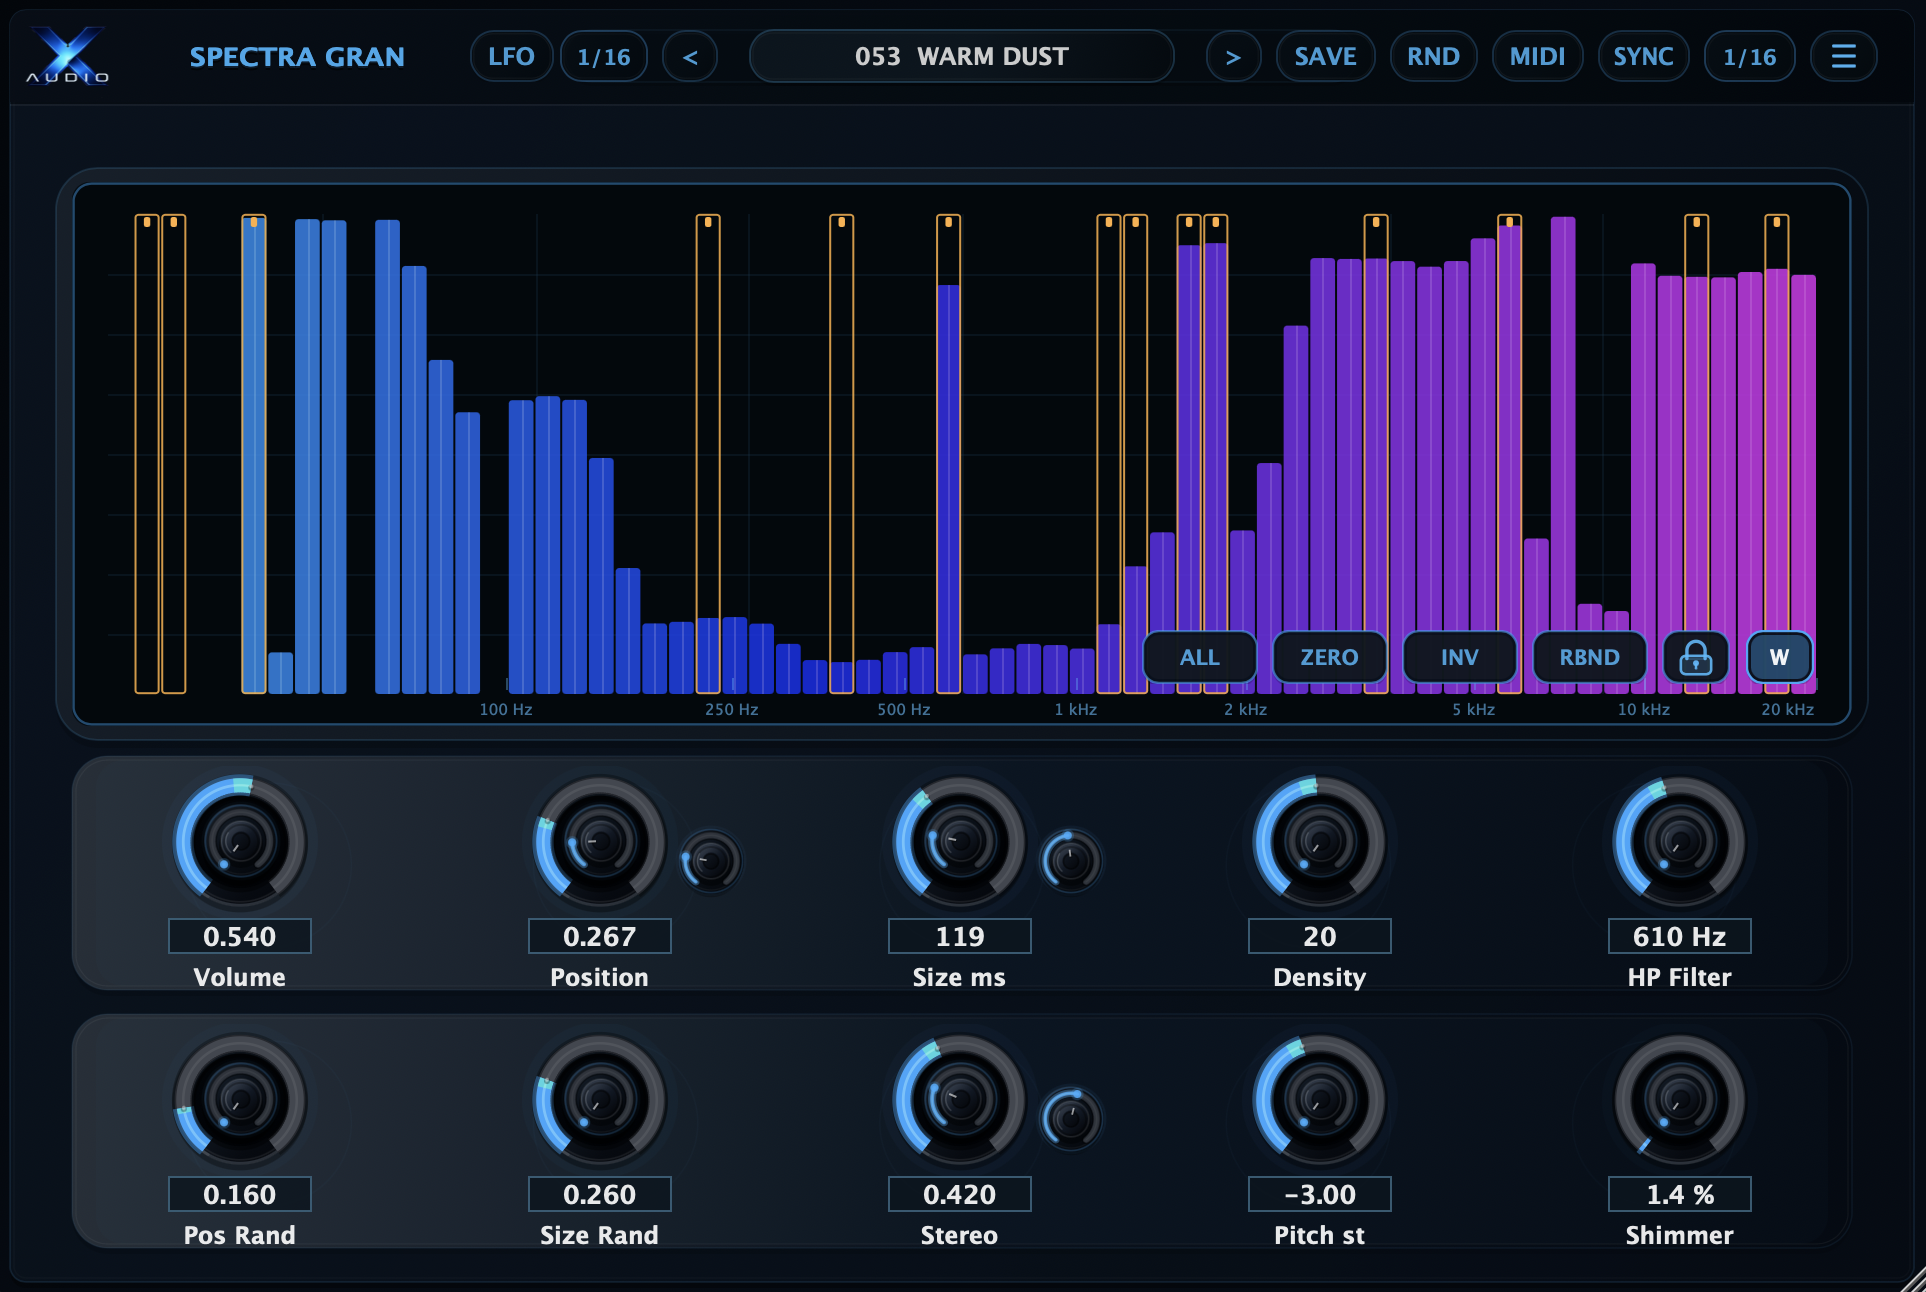Click the SPECTRA GRAN title text
Screen dimensions: 1926x1292
297,57
